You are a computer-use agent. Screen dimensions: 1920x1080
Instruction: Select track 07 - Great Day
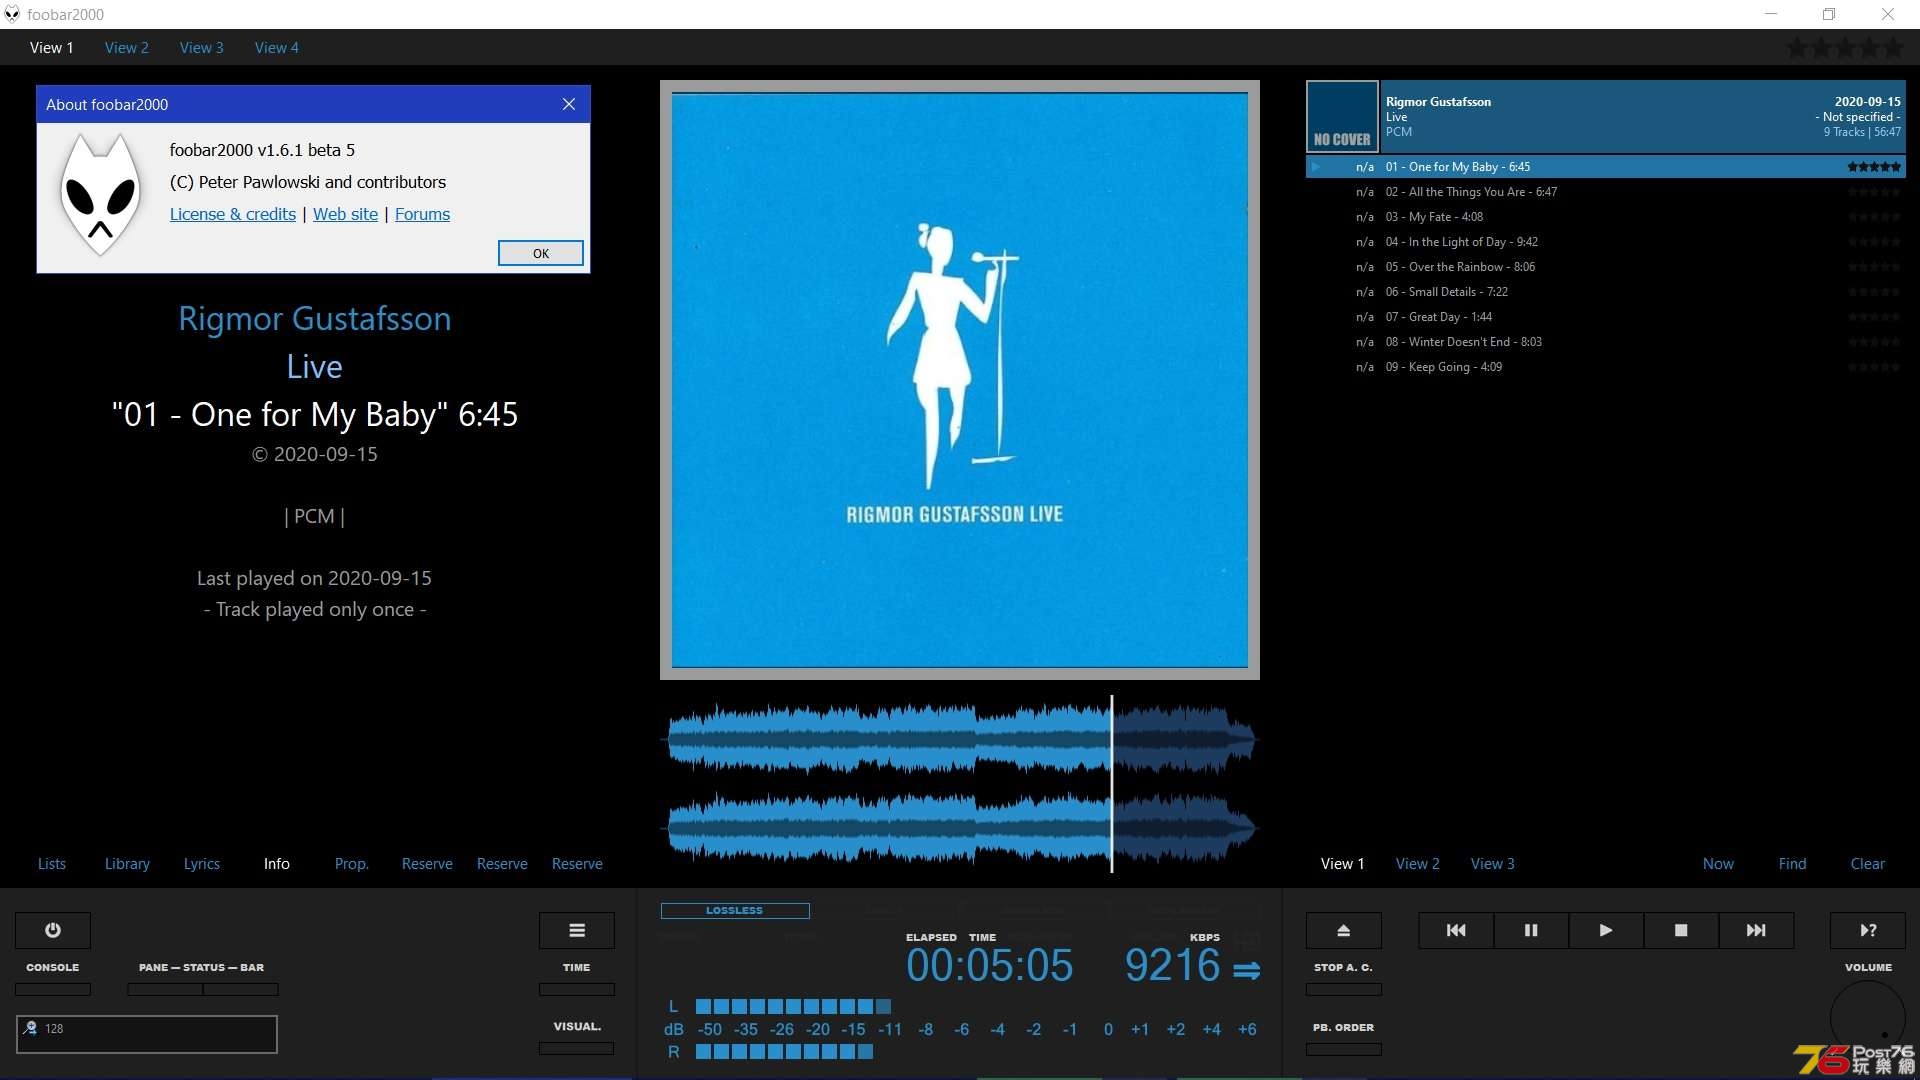(x=1606, y=317)
